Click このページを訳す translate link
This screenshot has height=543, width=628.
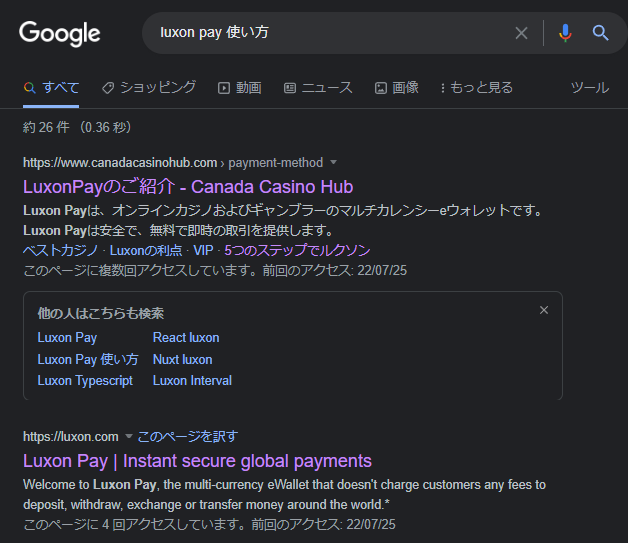[x=188, y=436]
